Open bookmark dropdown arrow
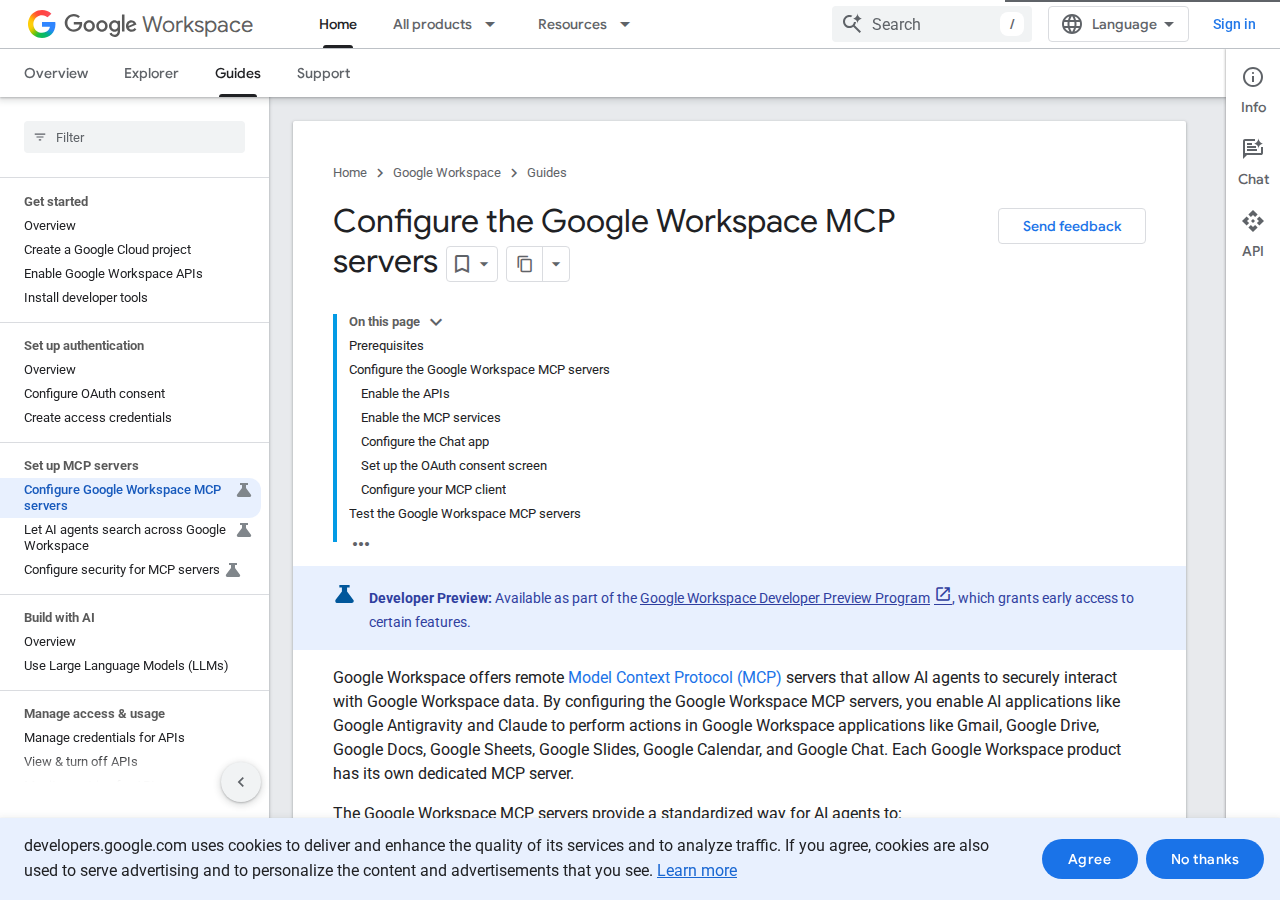 point(485,264)
